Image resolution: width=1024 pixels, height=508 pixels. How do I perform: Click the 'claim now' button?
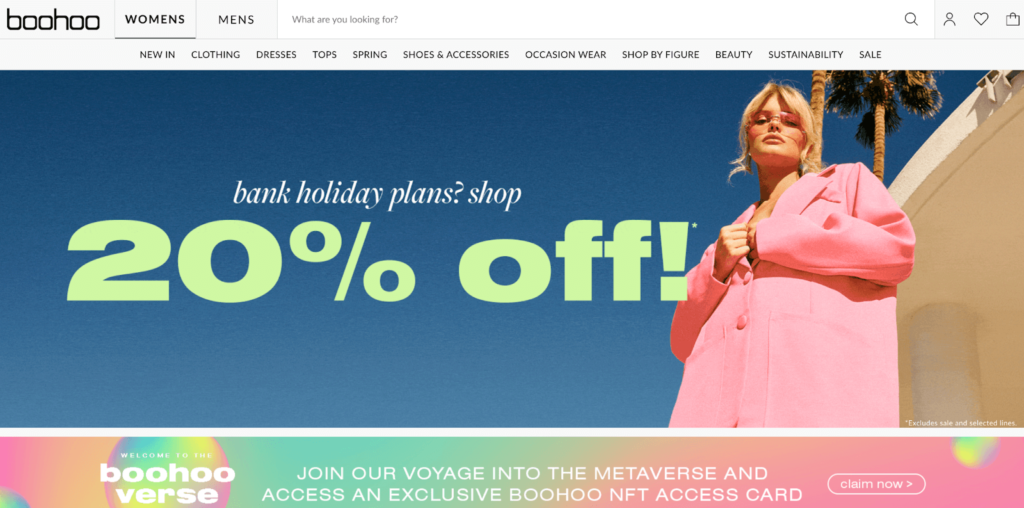click(876, 484)
